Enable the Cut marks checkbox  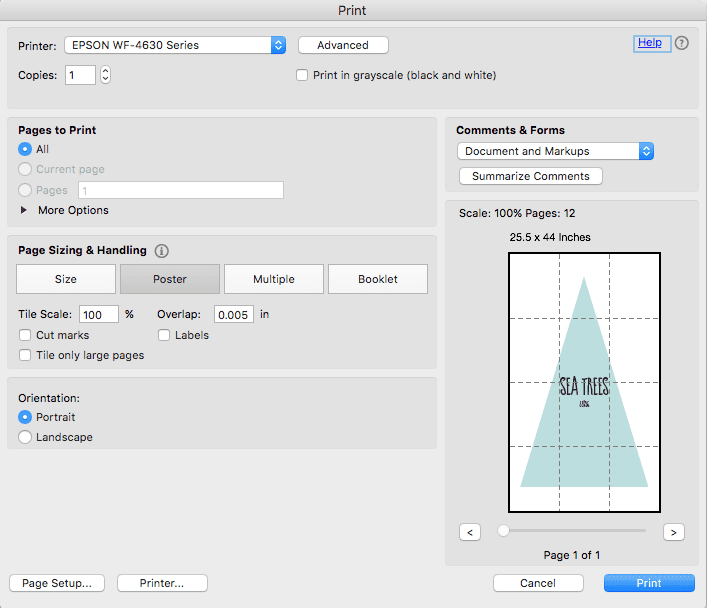(x=26, y=335)
